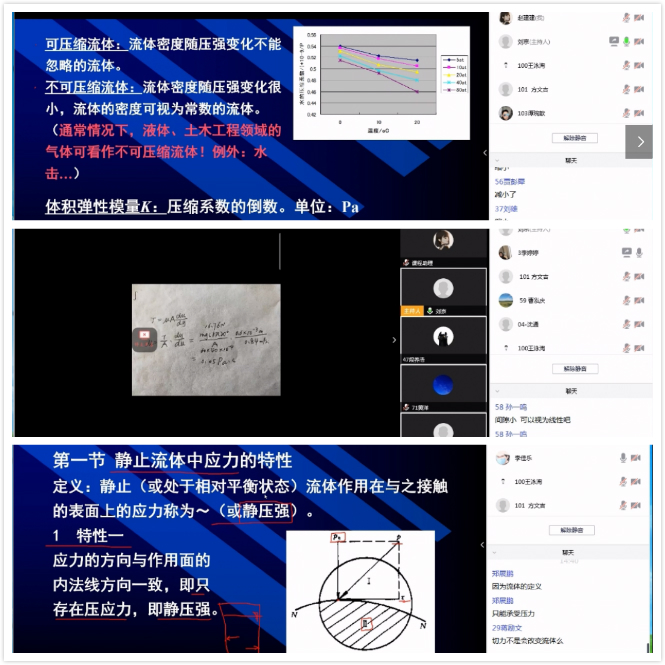The width and height of the screenshot is (665, 665).
Task: Collapse side panel using arrow beside 静止流体 slide
Action: 482,545
